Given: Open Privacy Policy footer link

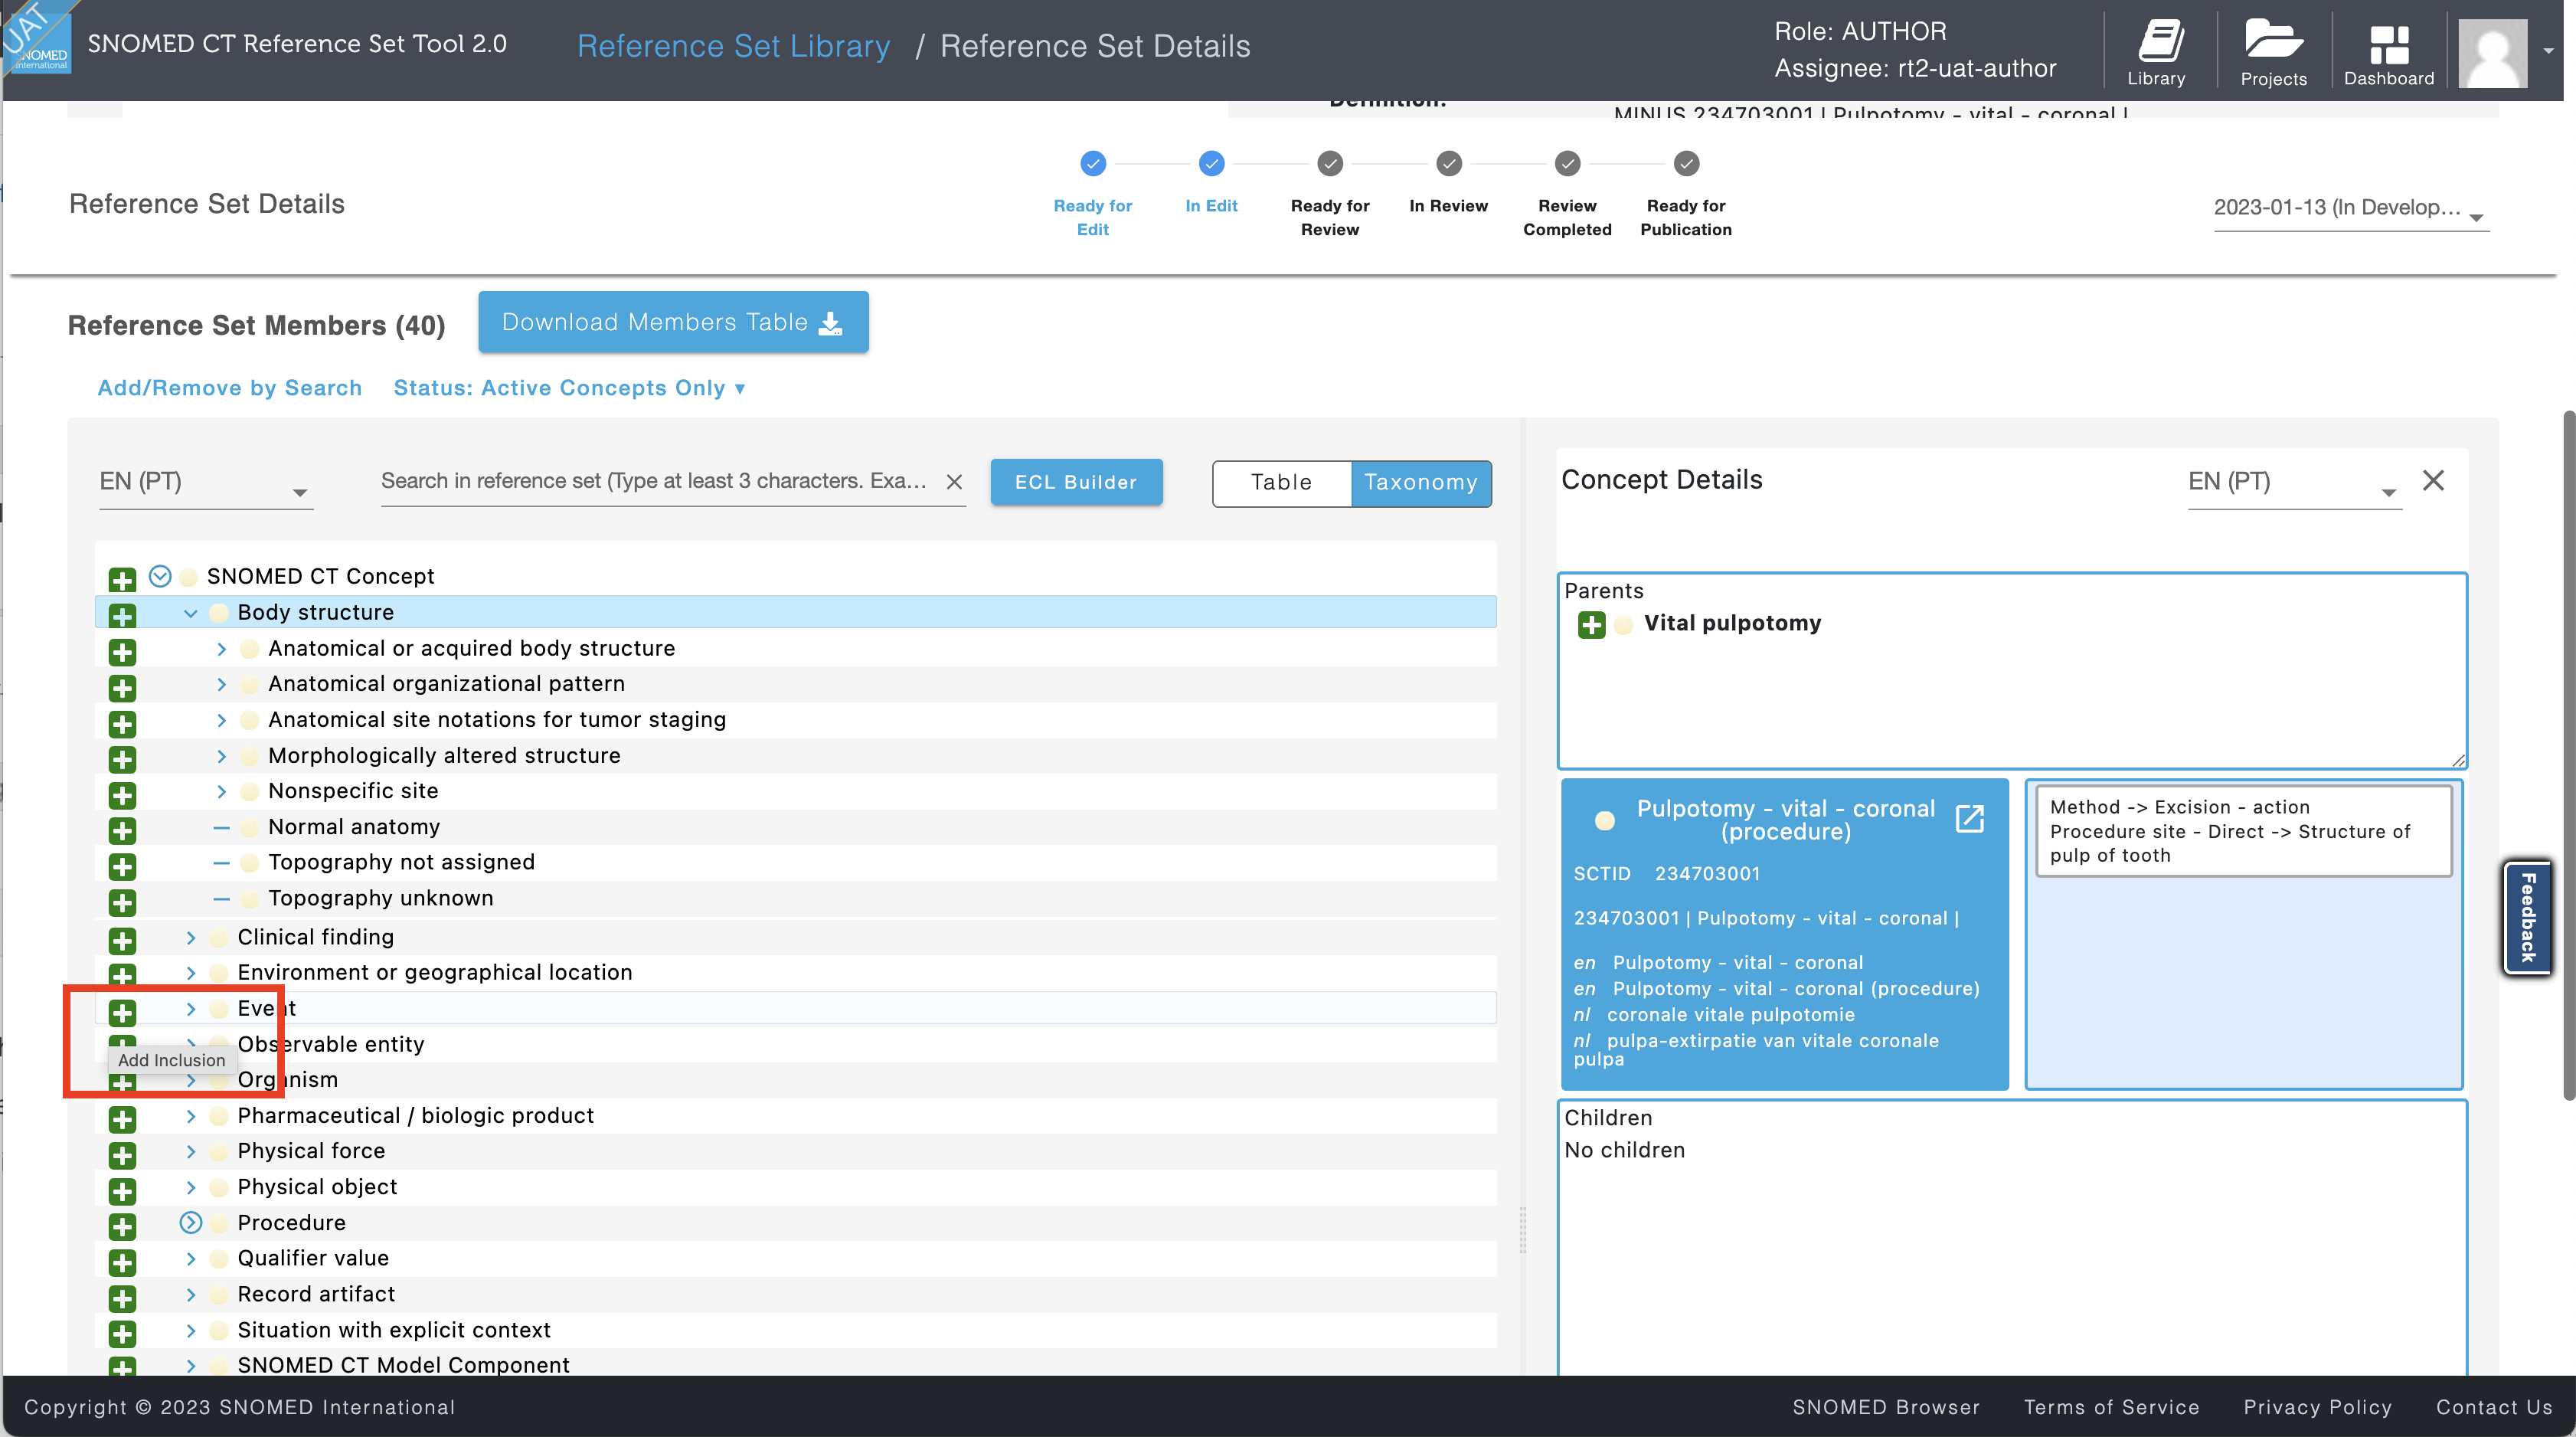Looking at the screenshot, I should click(x=2317, y=1407).
